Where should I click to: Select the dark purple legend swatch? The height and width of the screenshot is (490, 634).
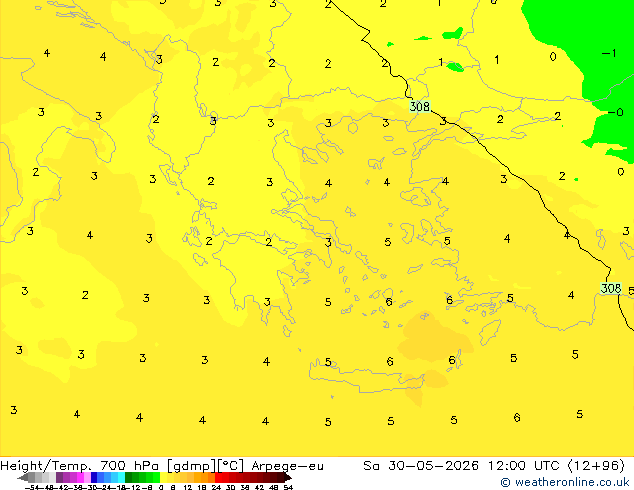[x=59, y=477]
